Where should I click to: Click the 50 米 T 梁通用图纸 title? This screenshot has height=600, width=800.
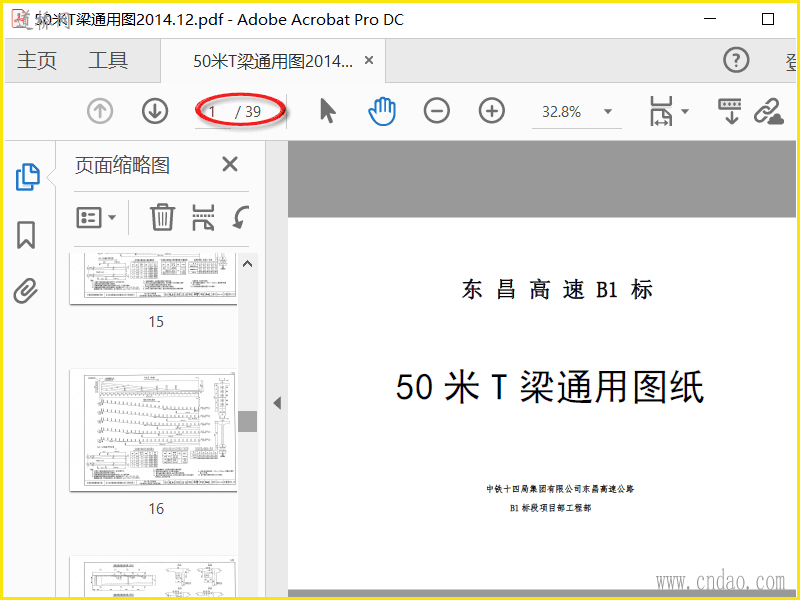(549, 387)
